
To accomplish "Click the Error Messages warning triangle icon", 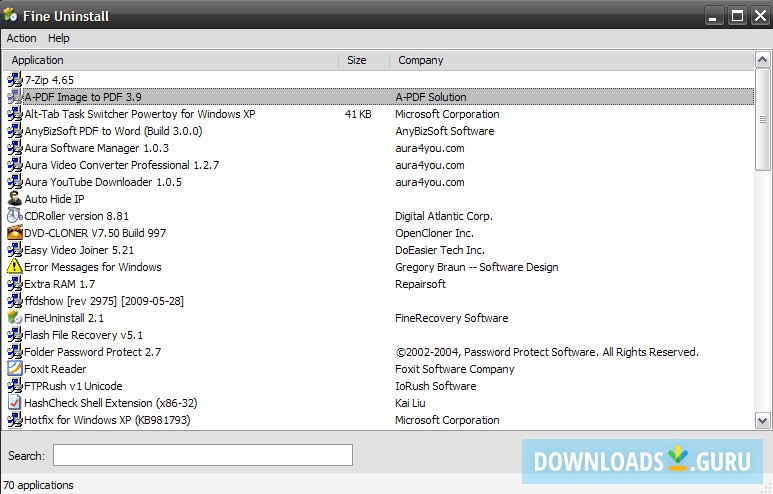I will tap(15, 267).
